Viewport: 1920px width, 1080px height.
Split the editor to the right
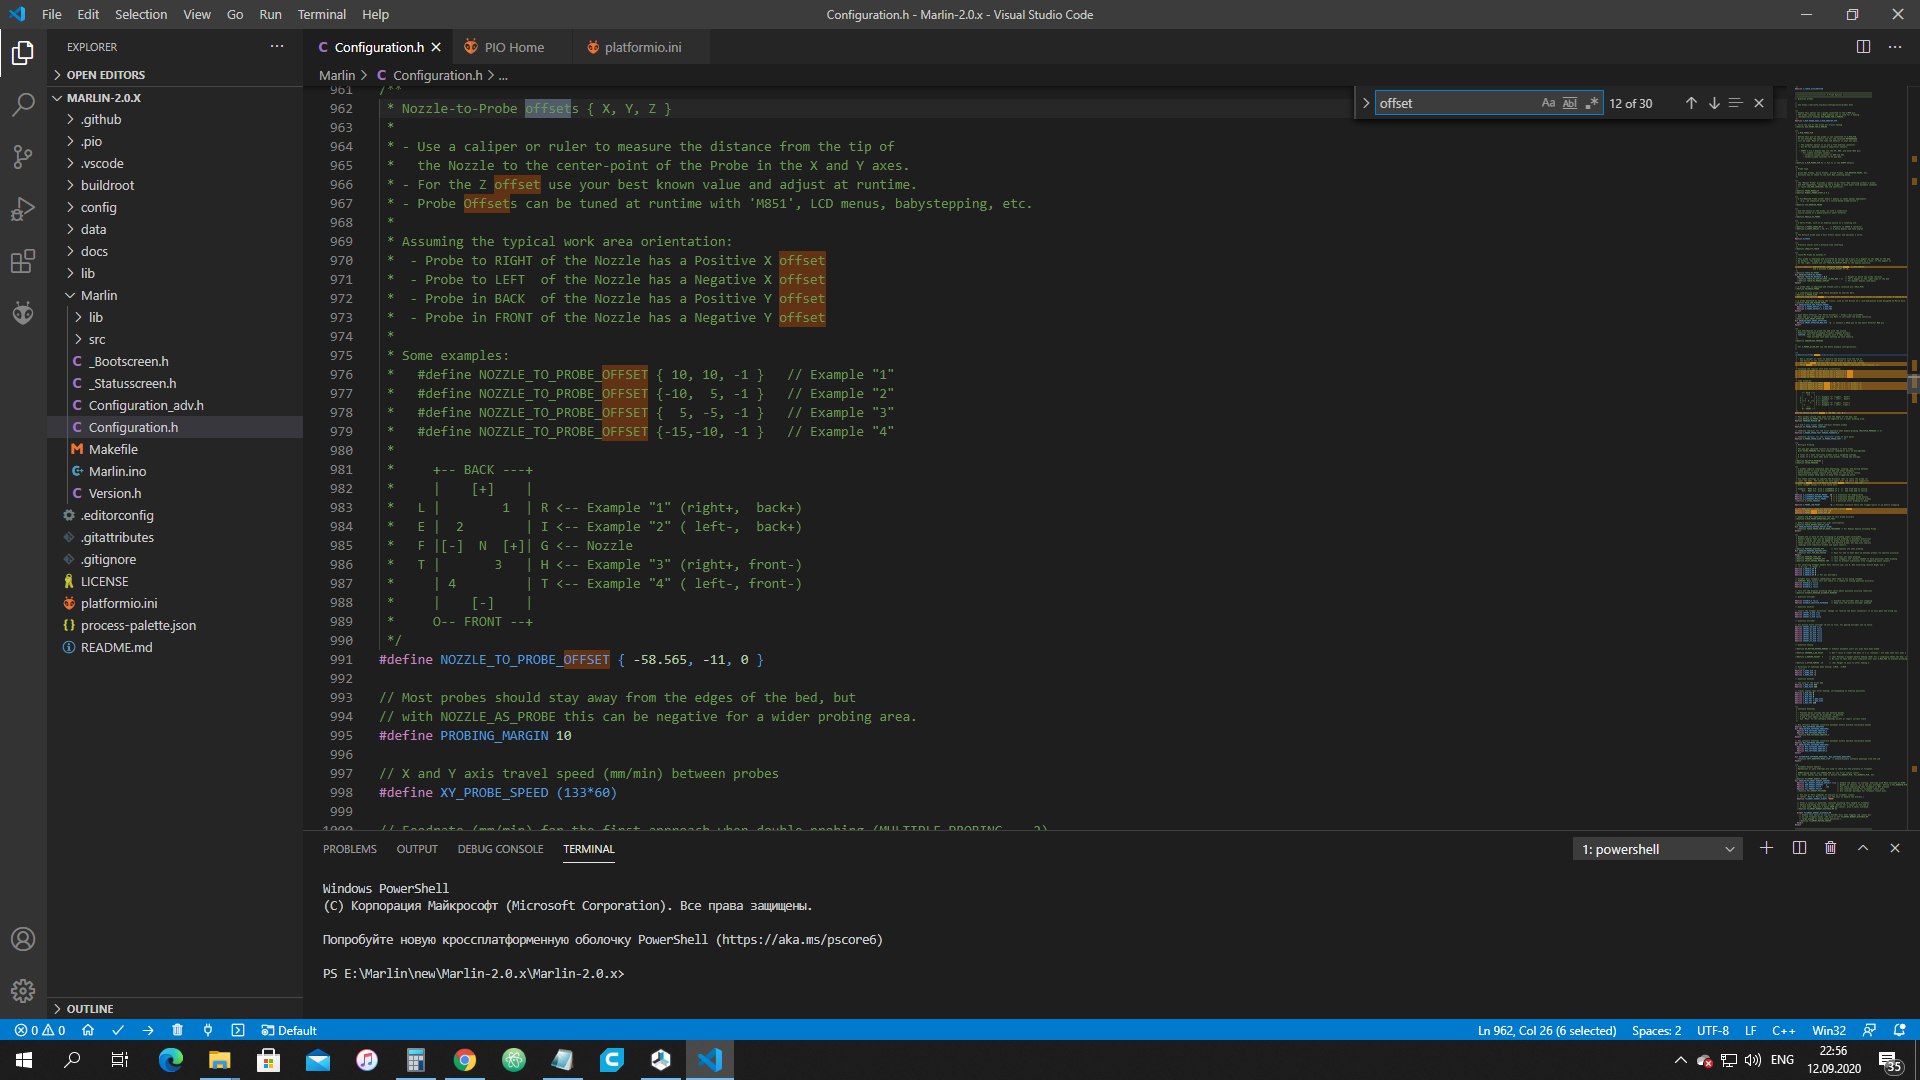[1863, 47]
